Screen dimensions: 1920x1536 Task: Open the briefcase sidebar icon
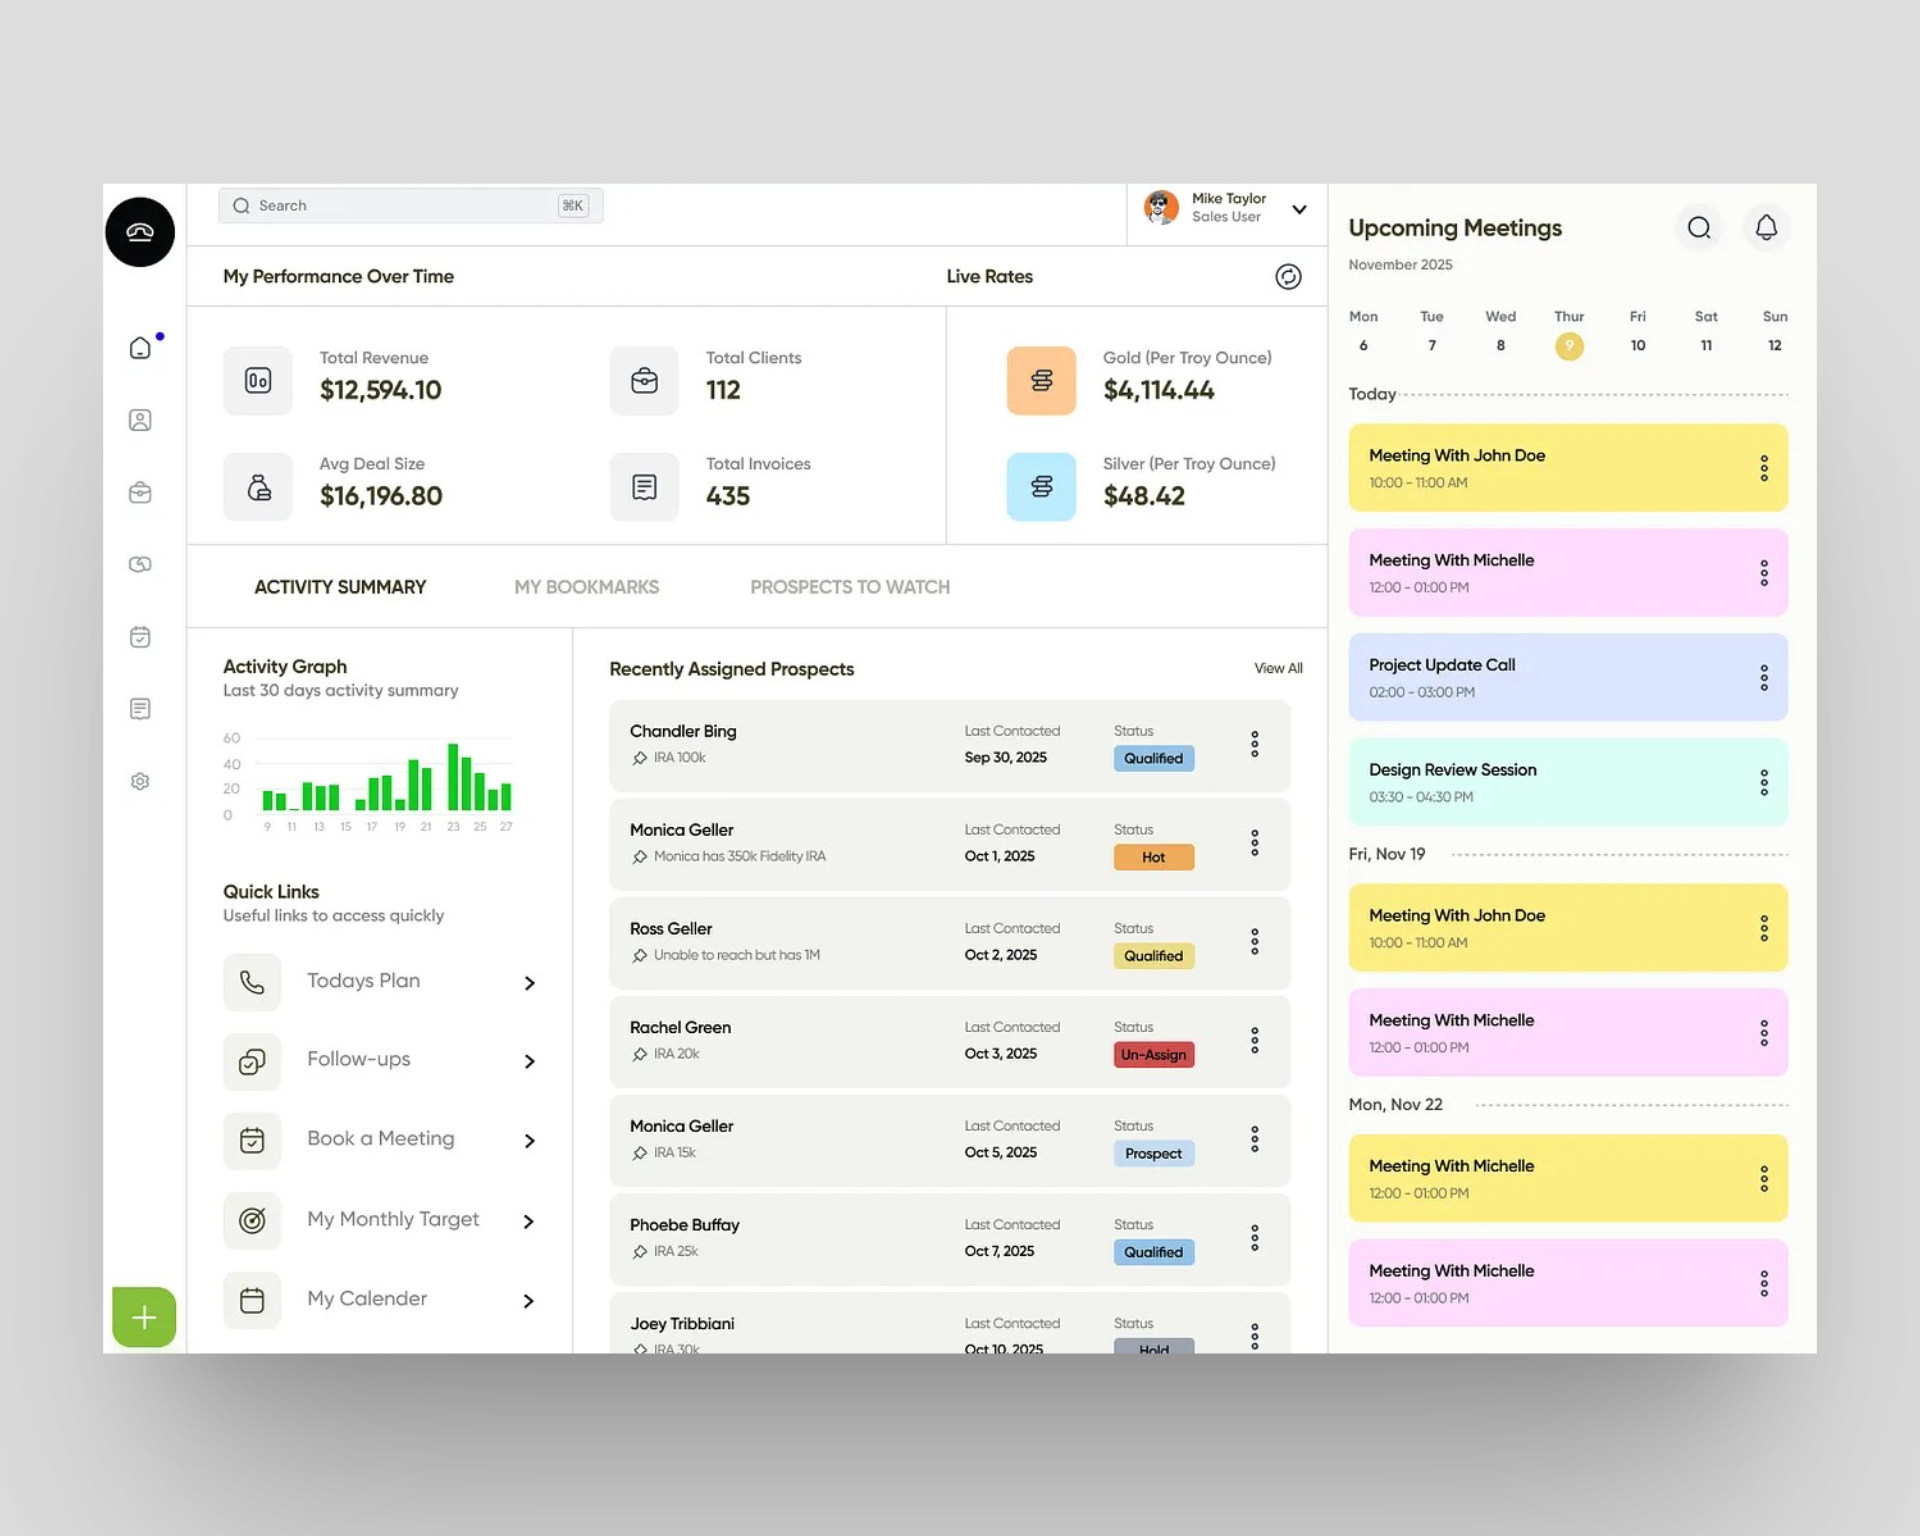(x=140, y=492)
